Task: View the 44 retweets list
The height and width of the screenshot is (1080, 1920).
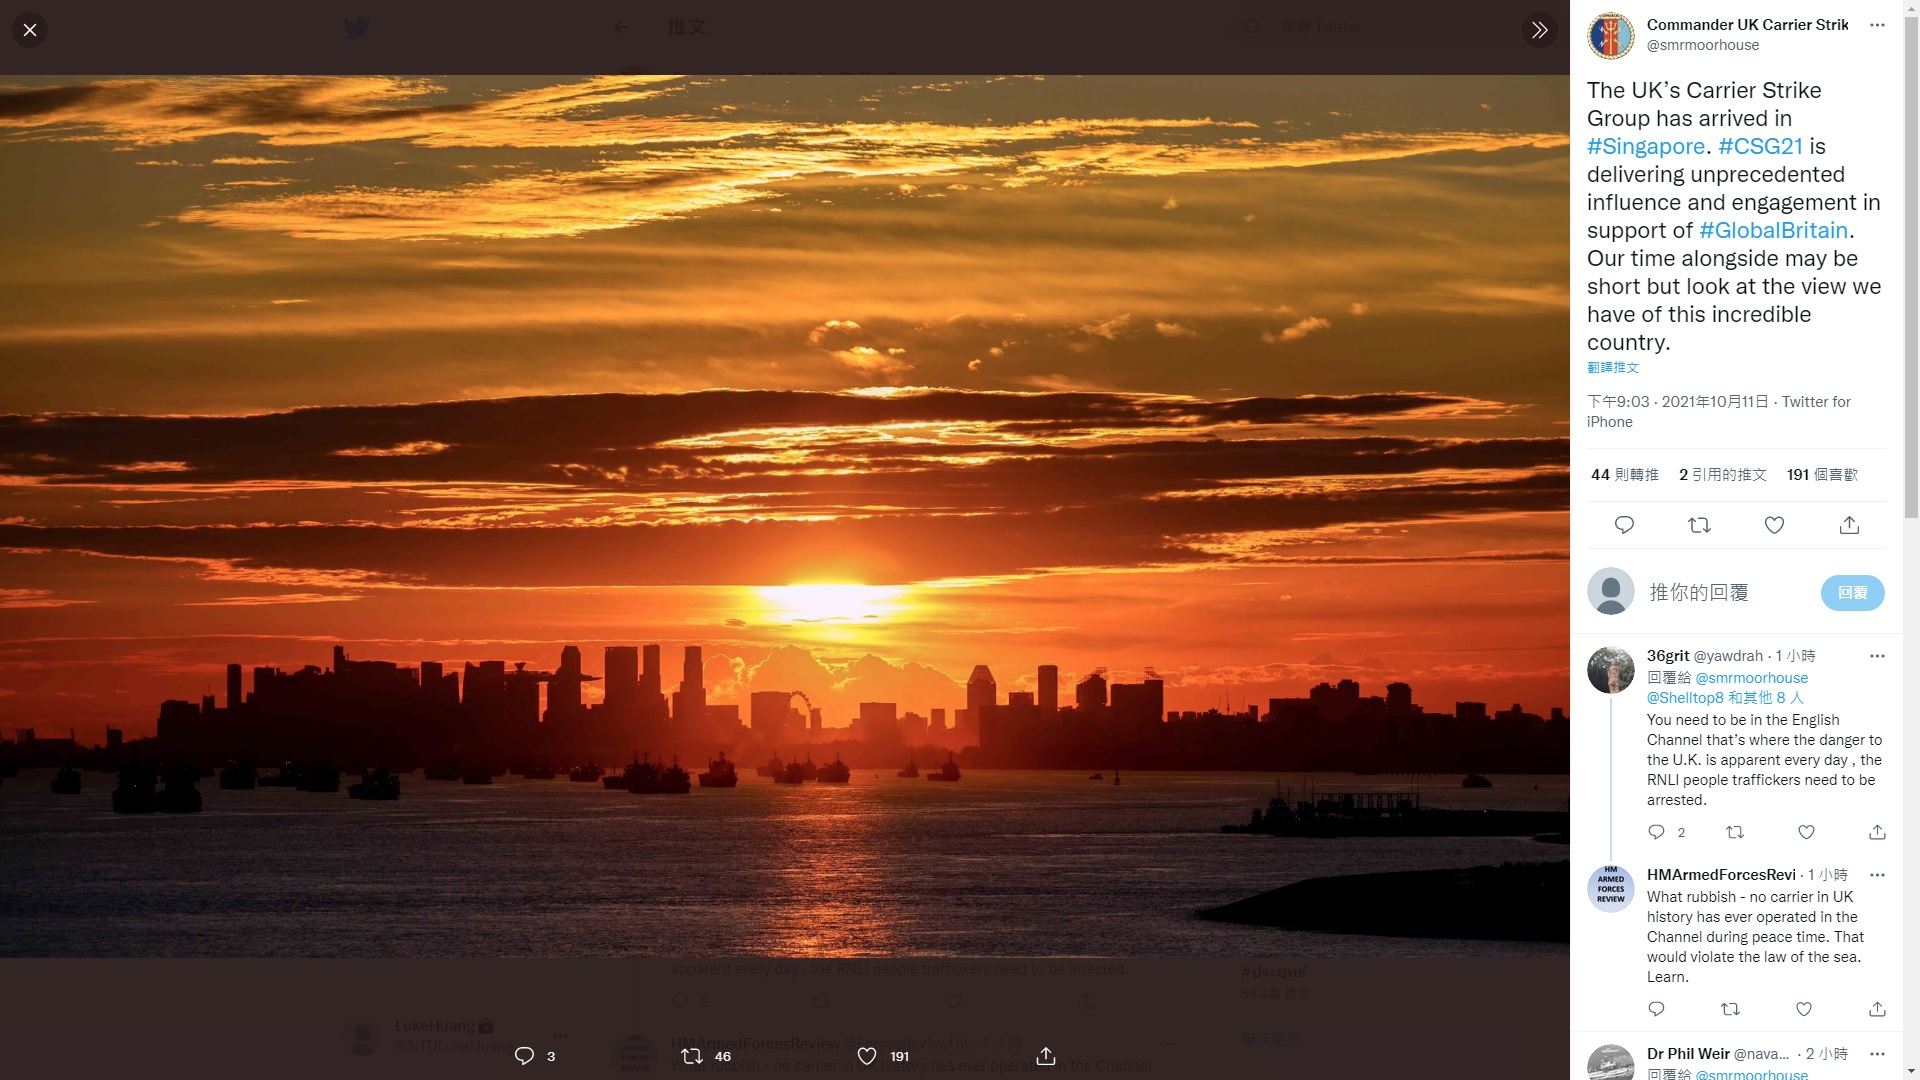Action: pos(1624,475)
